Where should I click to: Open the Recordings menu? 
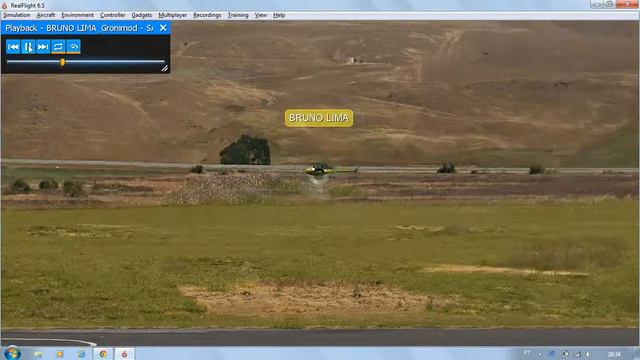point(207,15)
